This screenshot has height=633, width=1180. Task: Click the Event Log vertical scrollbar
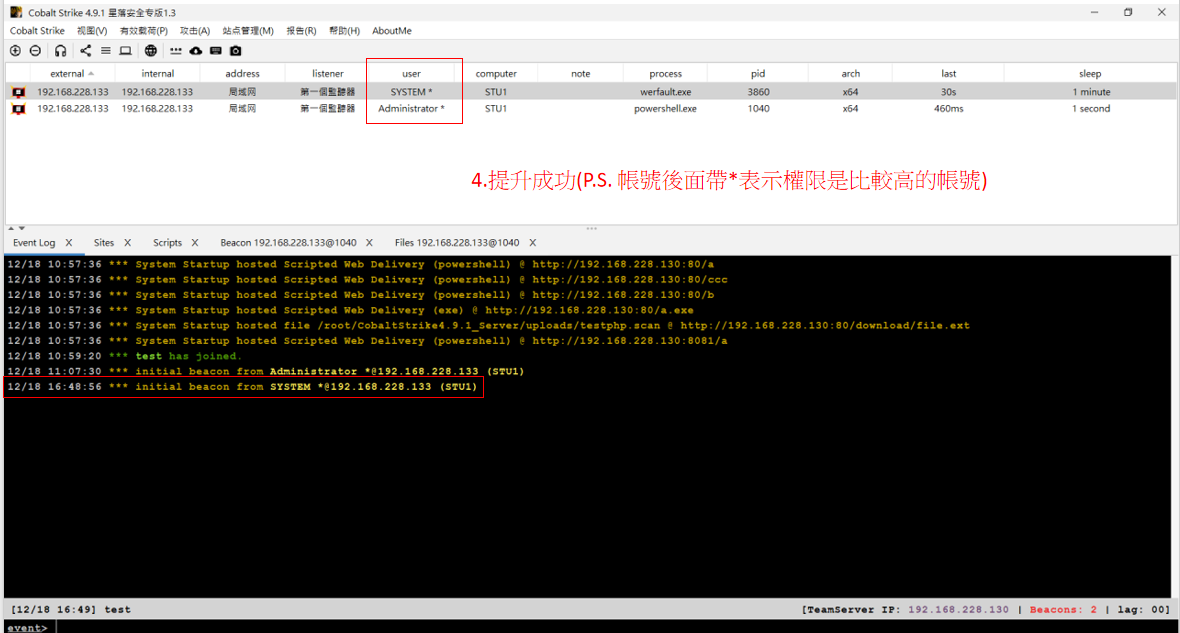click(x=1175, y=427)
